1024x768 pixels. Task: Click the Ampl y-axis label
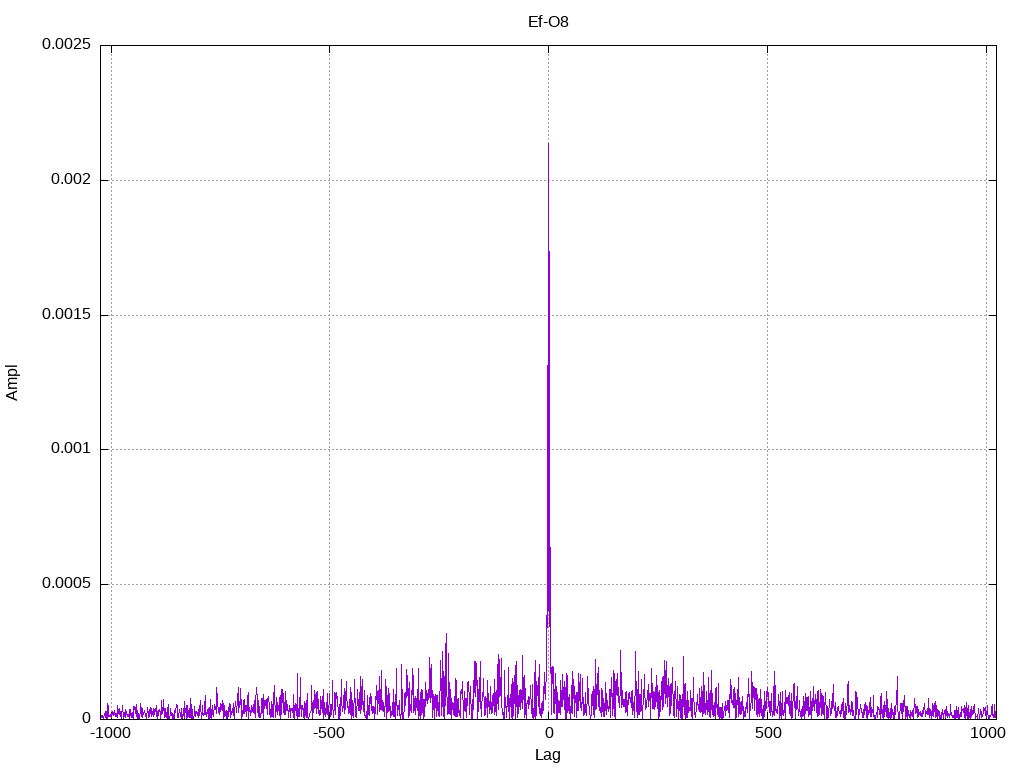12,383
